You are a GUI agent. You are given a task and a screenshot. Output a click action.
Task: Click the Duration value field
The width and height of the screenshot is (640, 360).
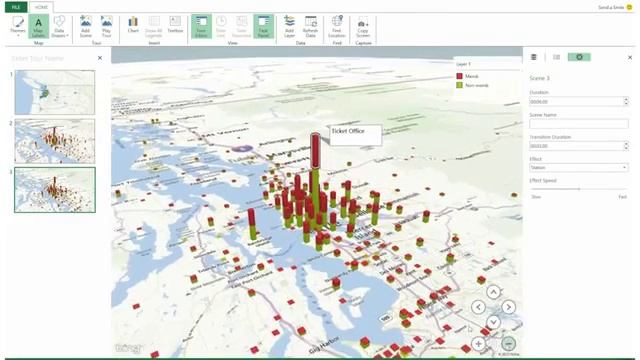[576, 102]
